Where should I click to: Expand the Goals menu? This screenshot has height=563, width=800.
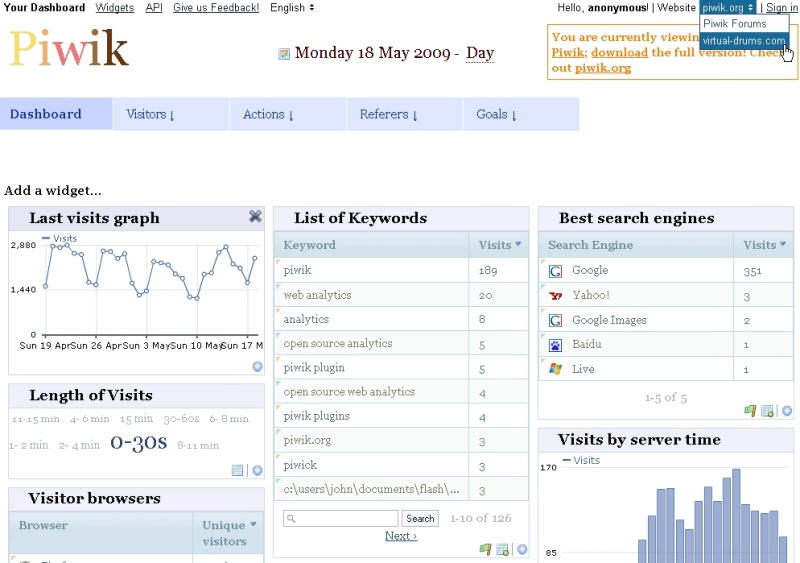(521, 114)
